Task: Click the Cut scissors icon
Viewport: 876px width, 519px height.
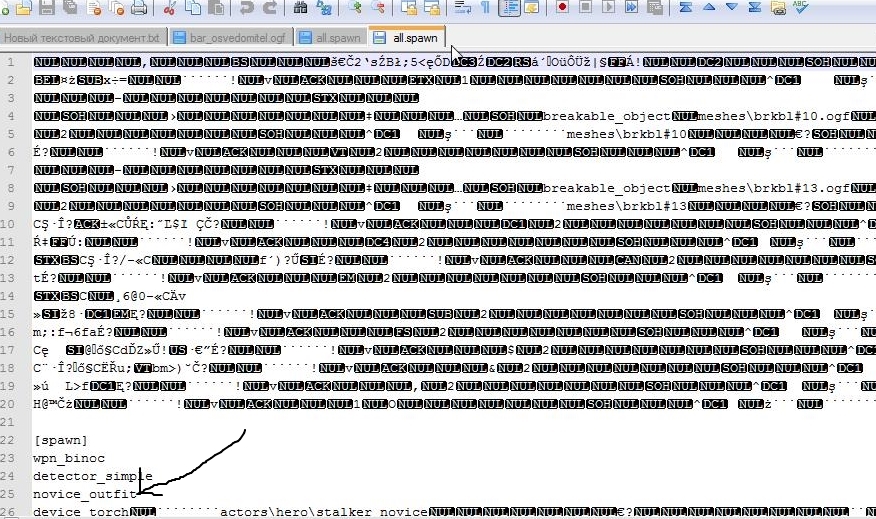Action: tap(169, 8)
